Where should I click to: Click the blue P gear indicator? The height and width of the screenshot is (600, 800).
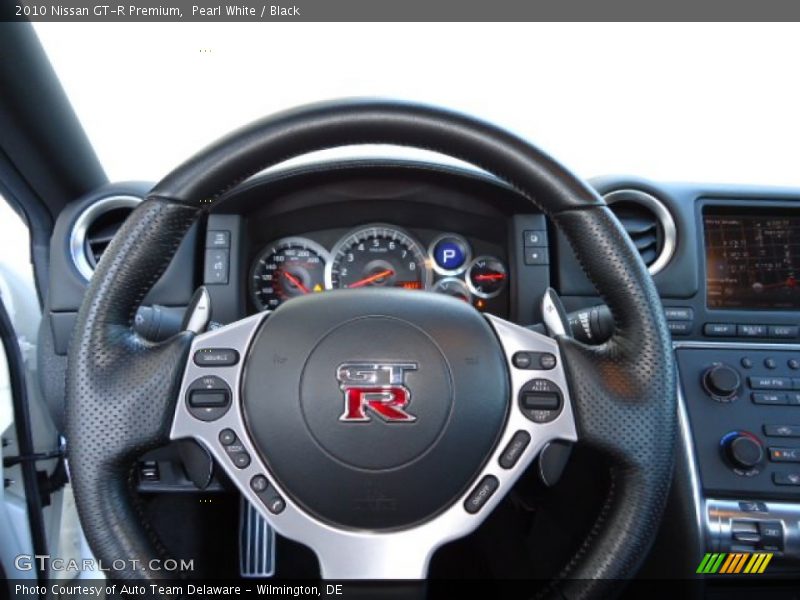click(x=449, y=255)
